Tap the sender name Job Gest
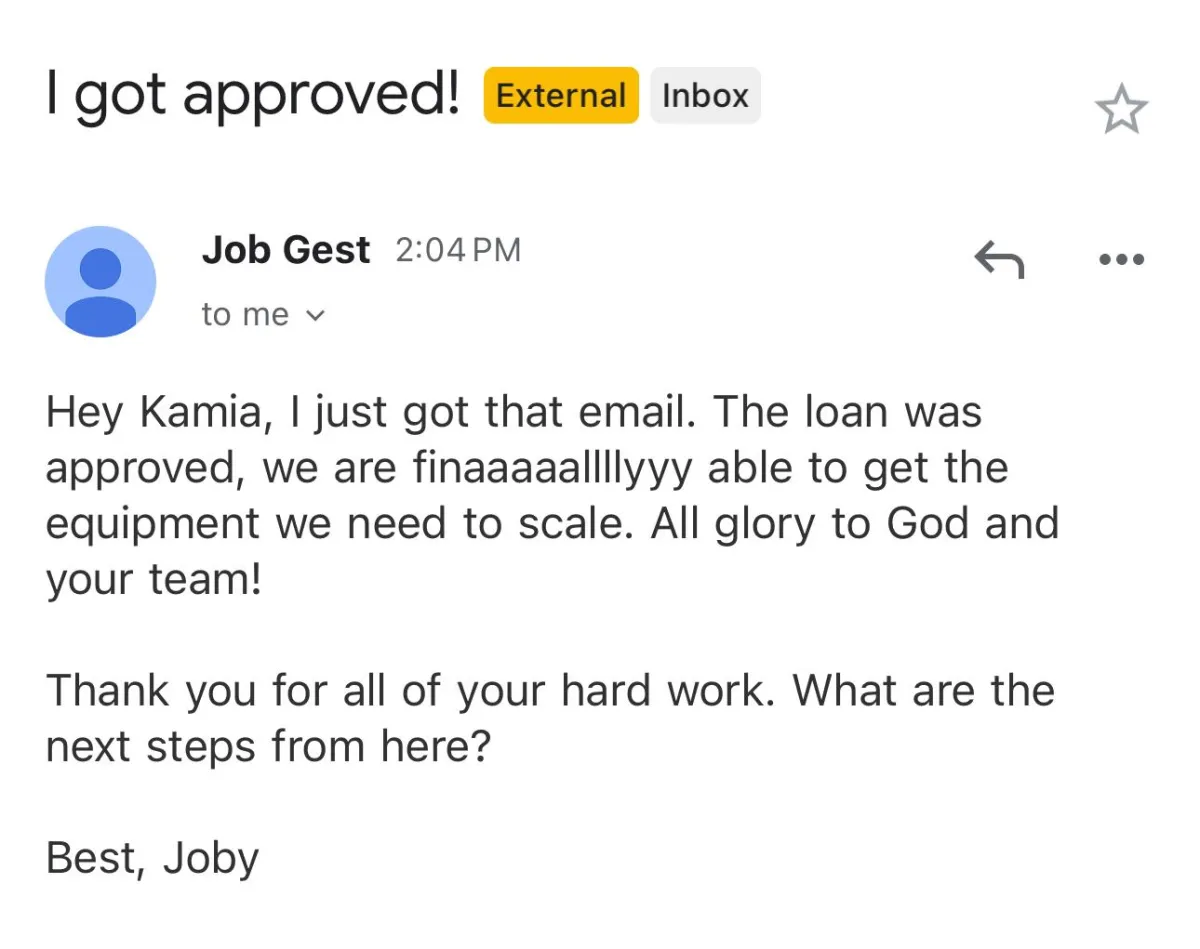This screenshot has width=1200, height=949. pyautogui.click(x=286, y=250)
